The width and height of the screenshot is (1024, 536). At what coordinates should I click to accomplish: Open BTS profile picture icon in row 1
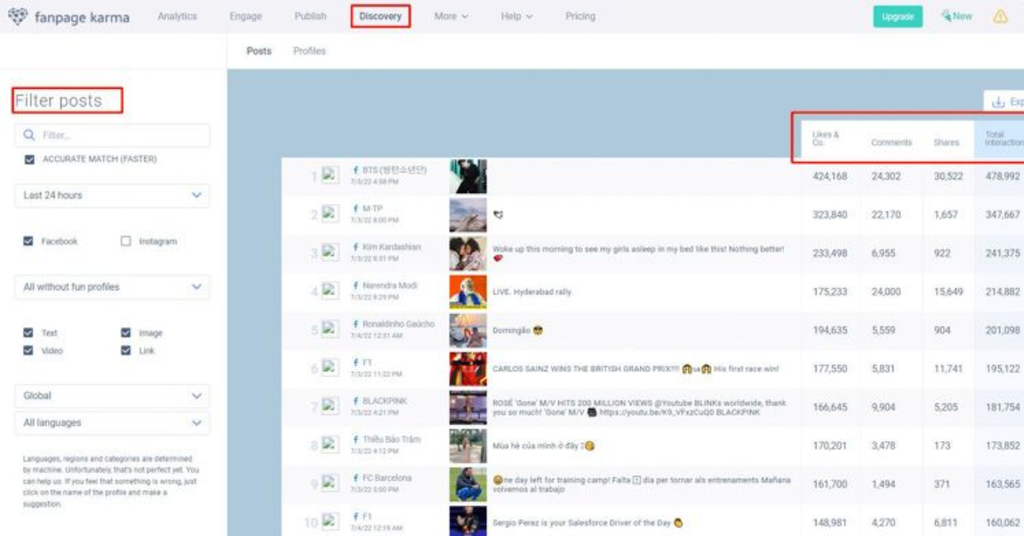(x=330, y=175)
